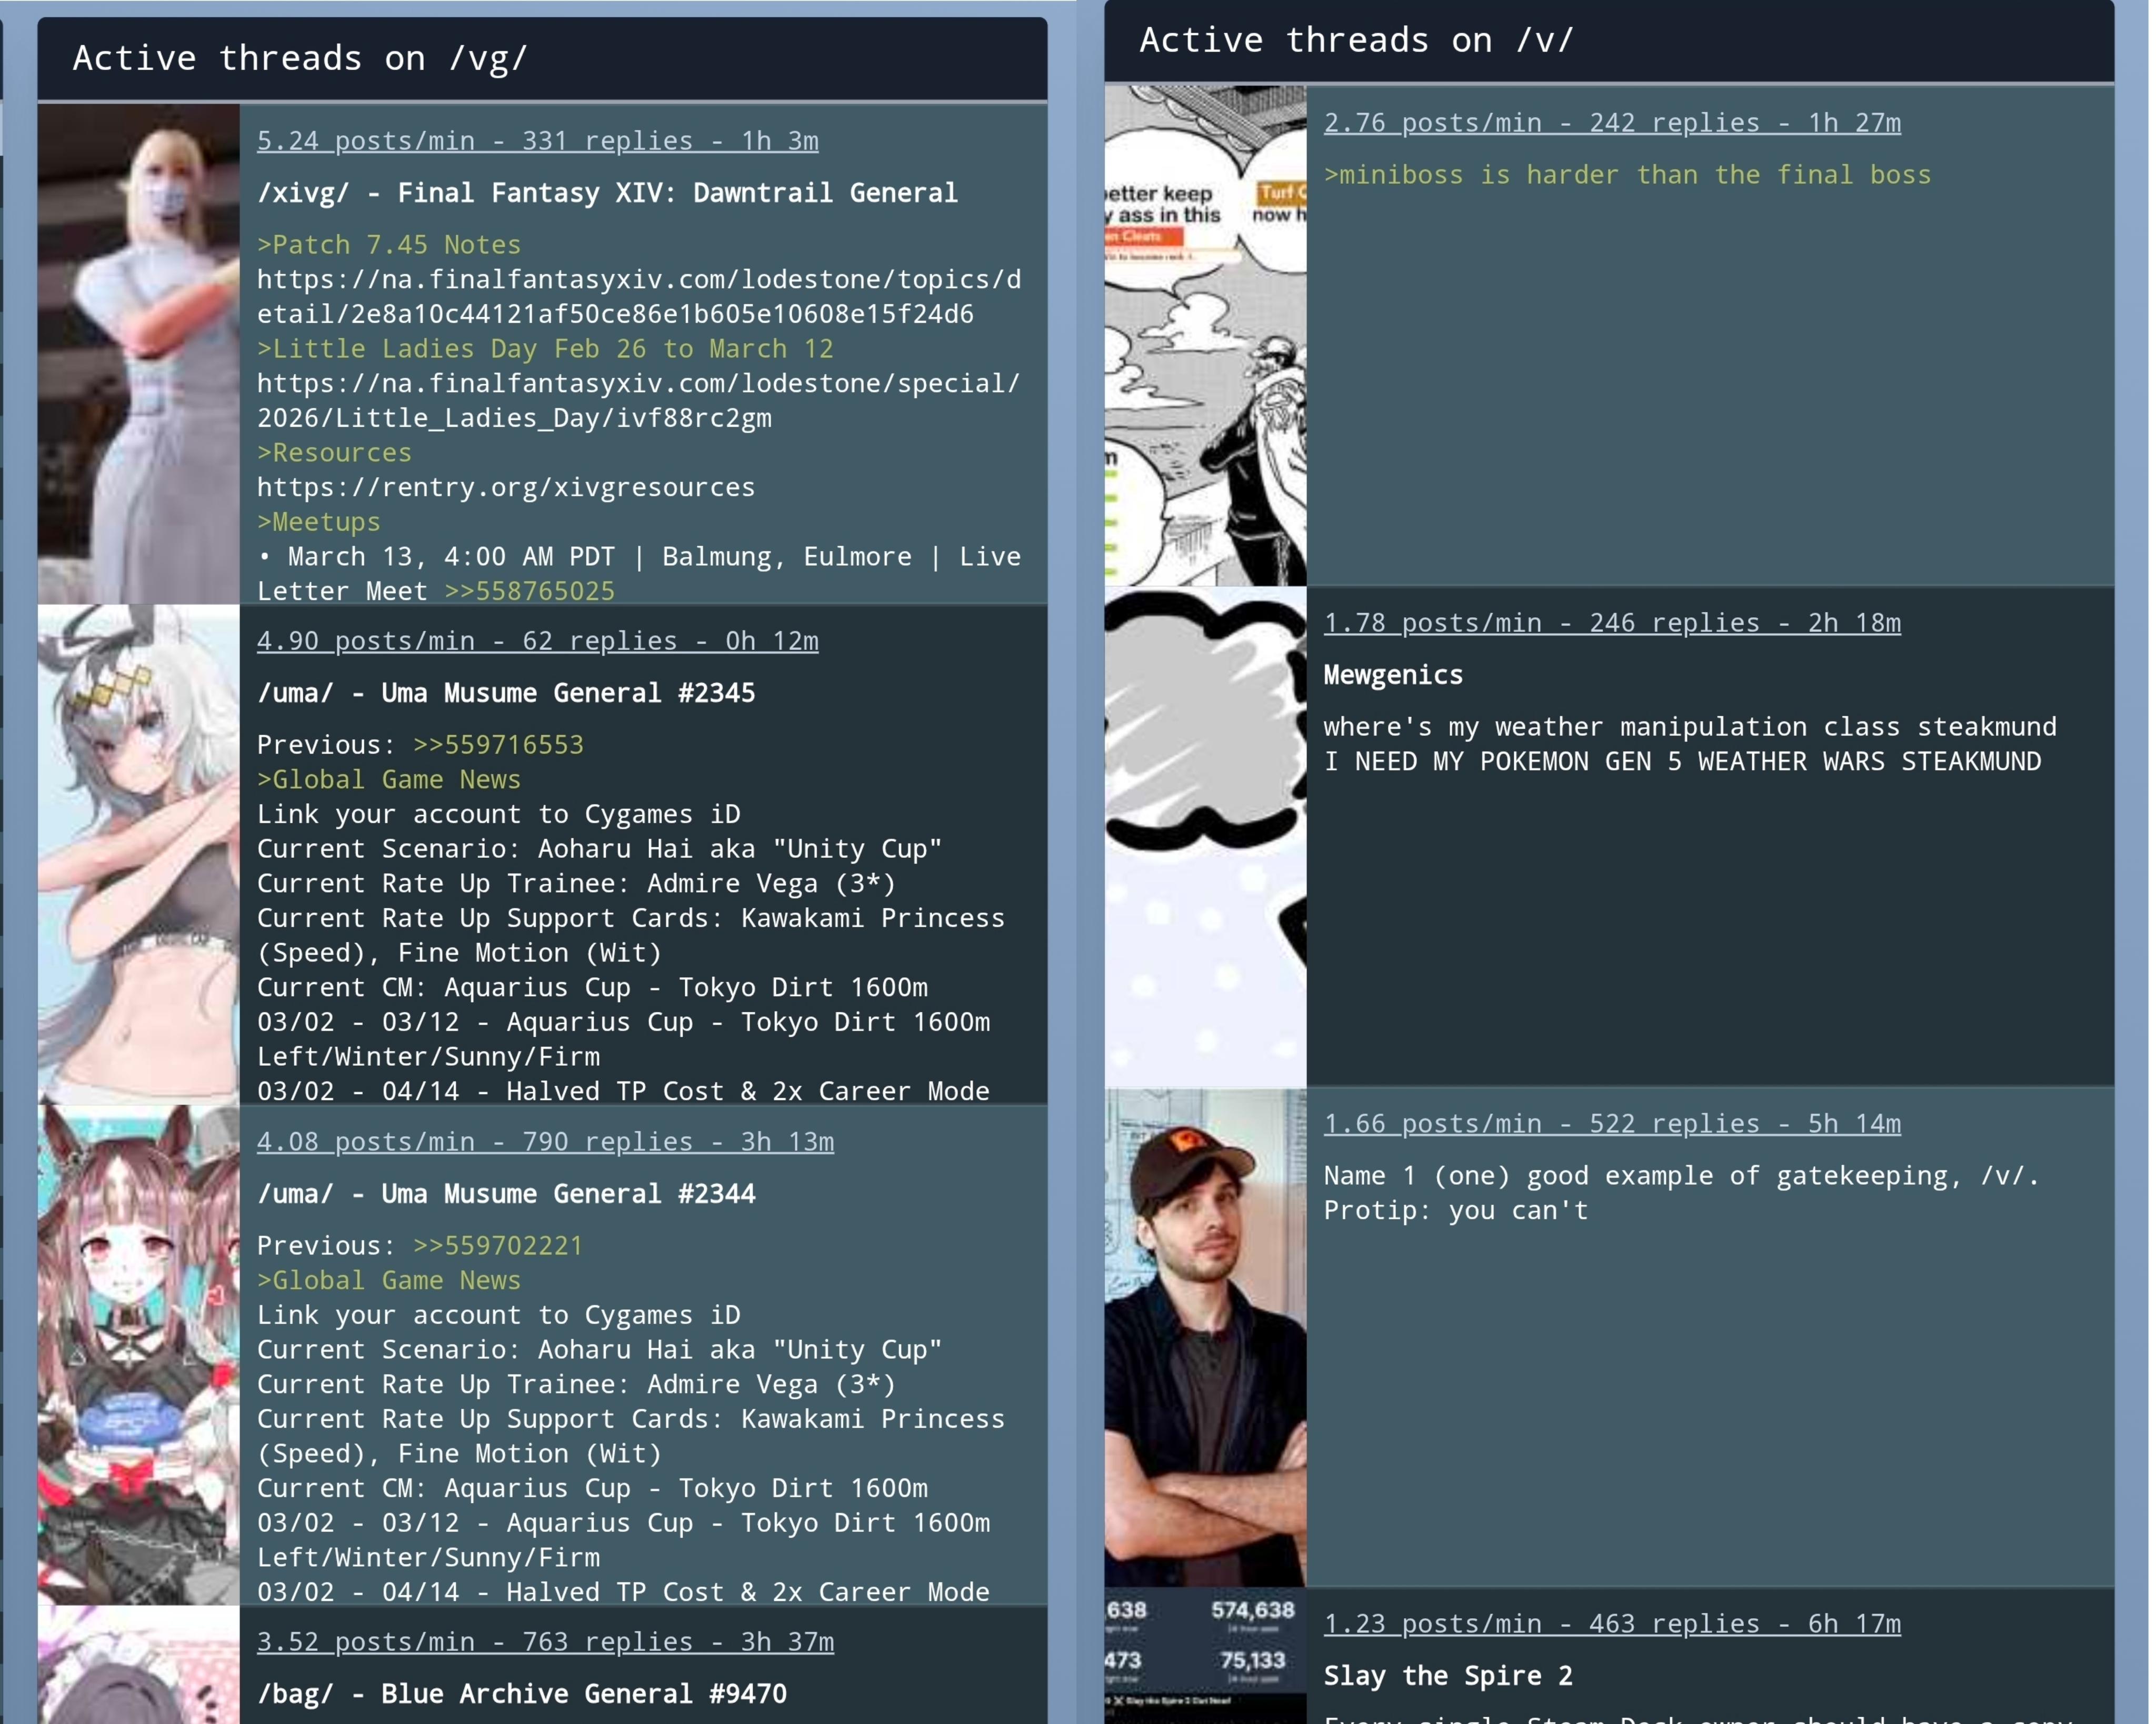
Task: Open the 1.78 posts/min 246 replies link
Action: pos(1612,623)
